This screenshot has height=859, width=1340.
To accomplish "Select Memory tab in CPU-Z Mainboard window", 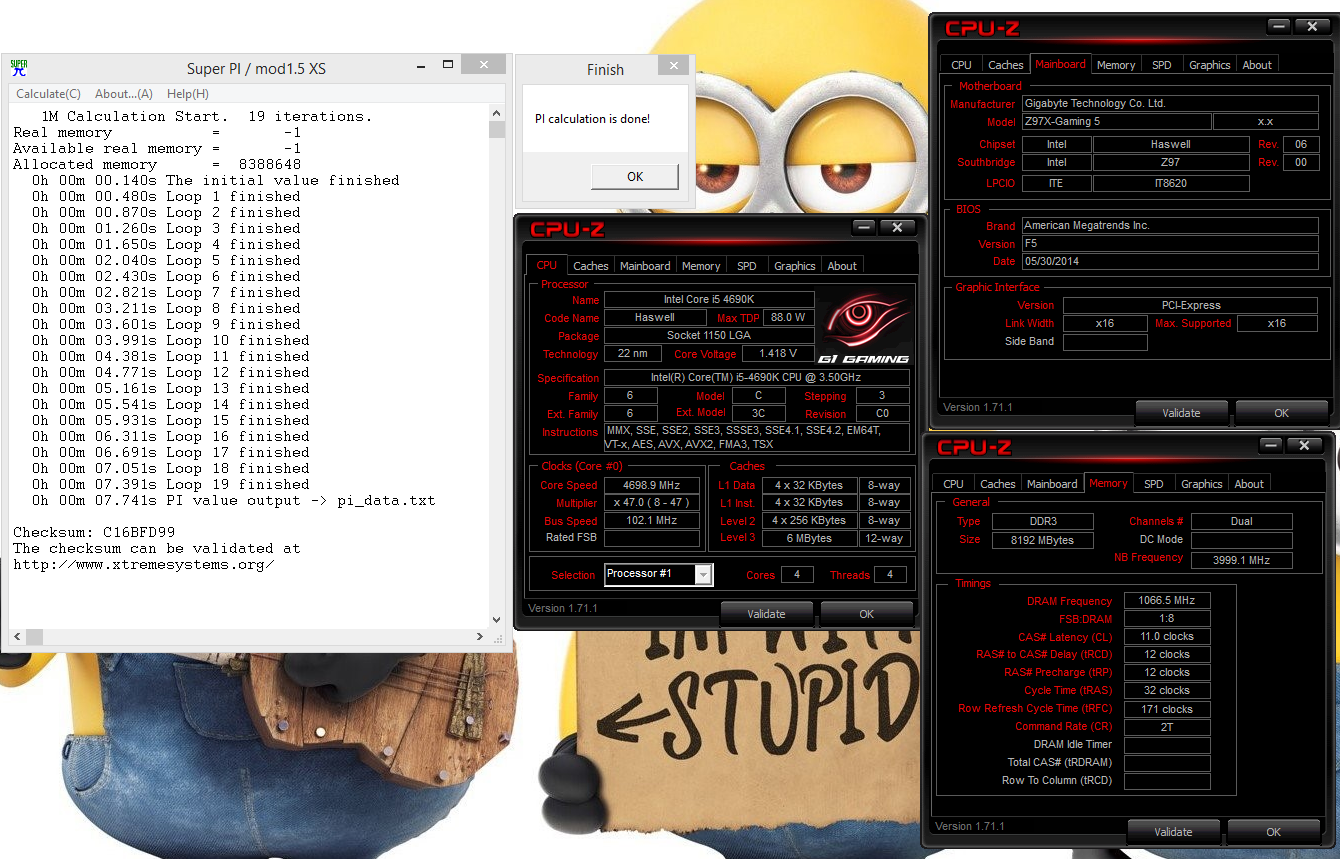I will point(1116,65).
